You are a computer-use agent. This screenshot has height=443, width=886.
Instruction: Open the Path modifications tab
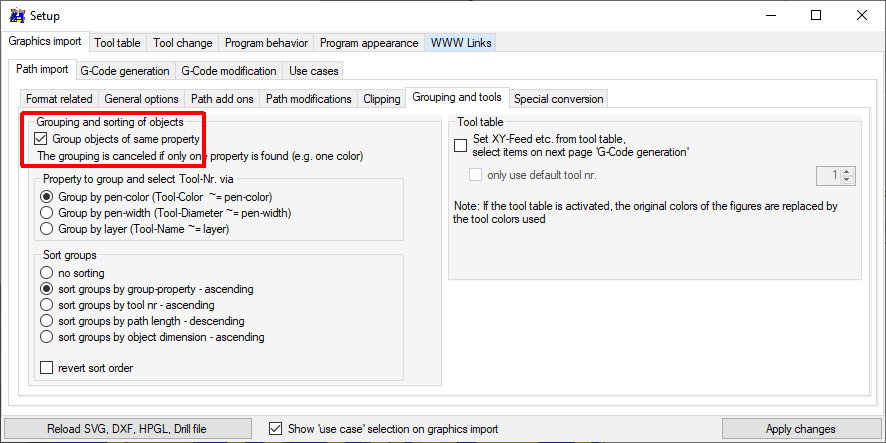coord(308,99)
